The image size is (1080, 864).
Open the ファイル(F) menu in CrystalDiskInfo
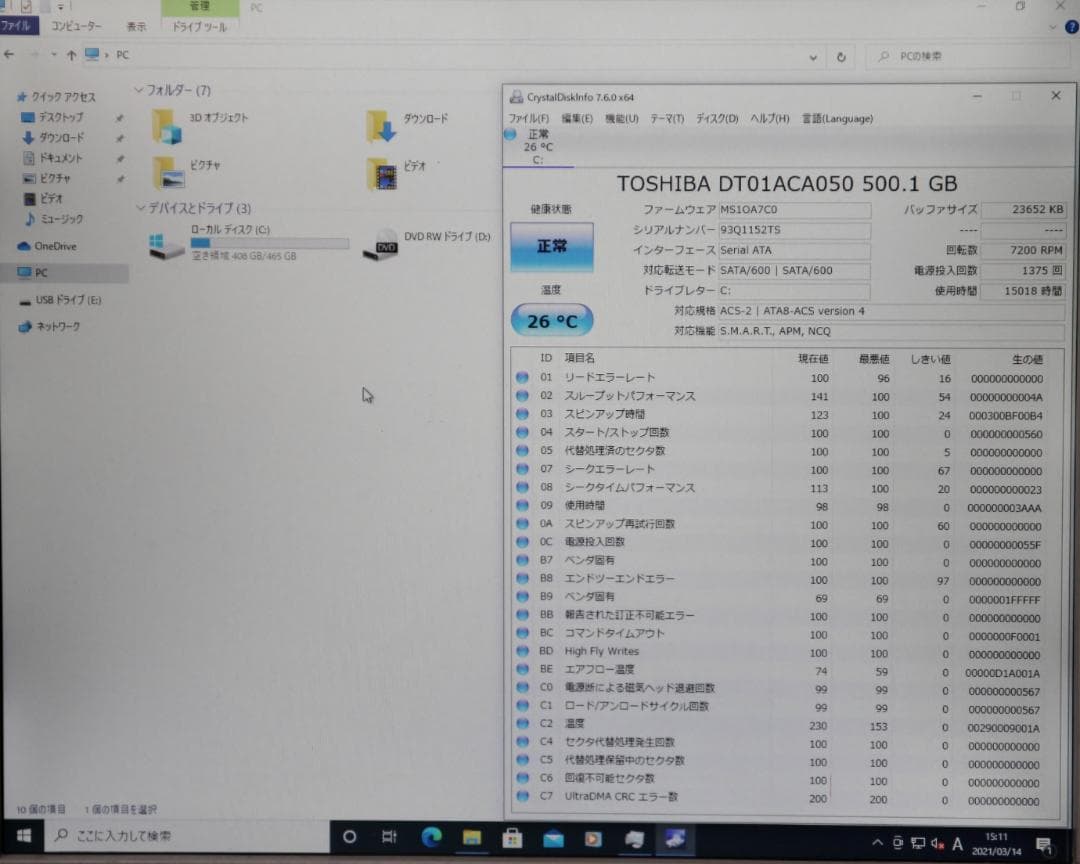point(528,119)
